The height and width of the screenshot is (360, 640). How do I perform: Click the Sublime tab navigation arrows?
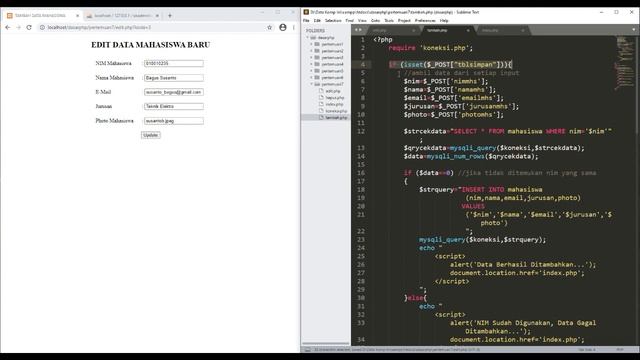point(358,30)
